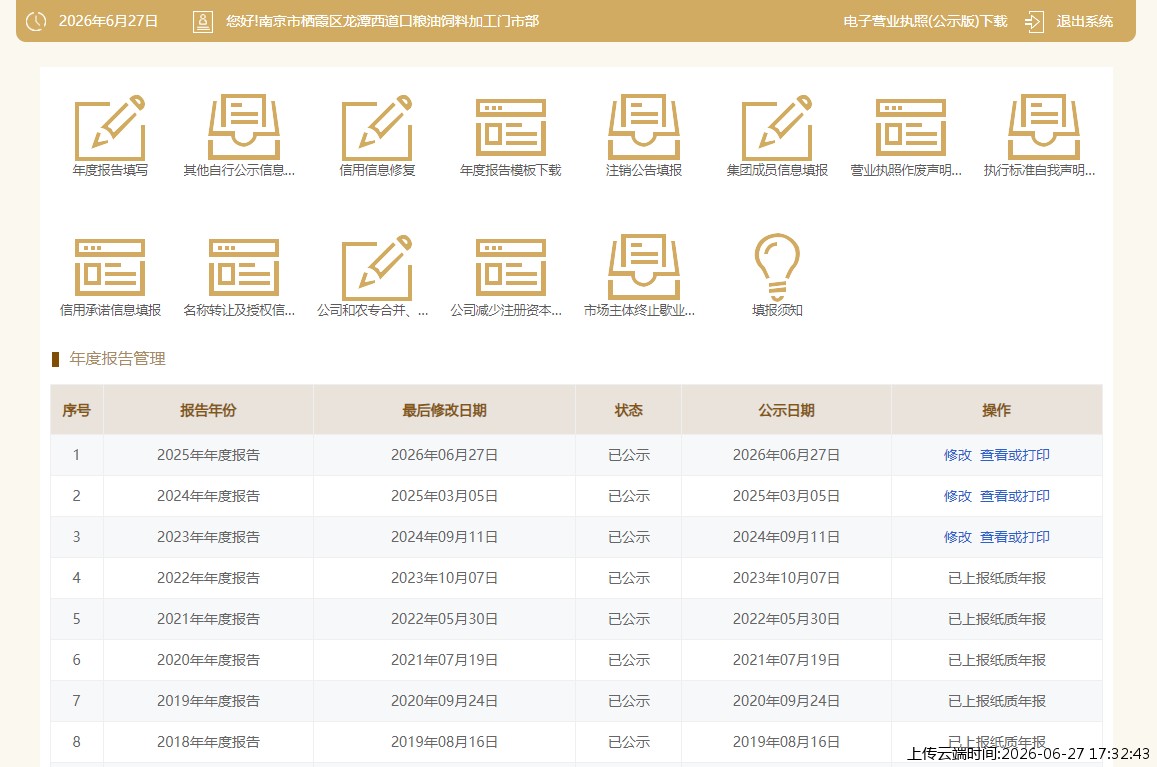Click 退出系统 to log out

1084,21
